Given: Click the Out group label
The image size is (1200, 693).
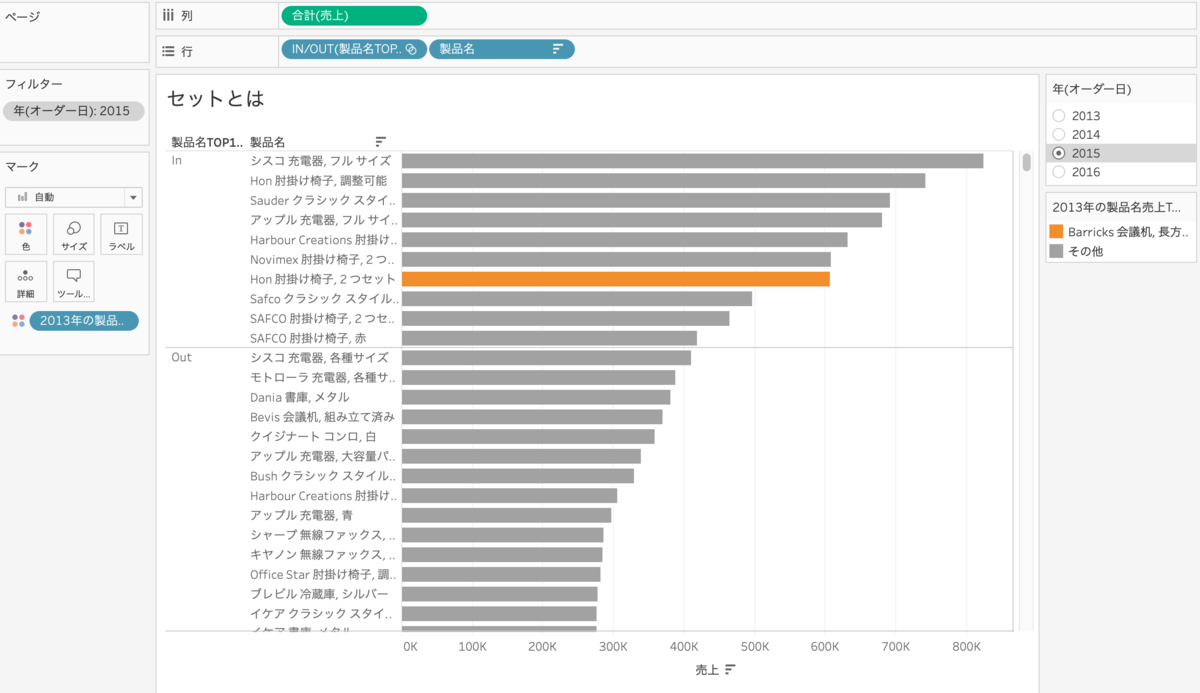Looking at the screenshot, I should (181, 357).
